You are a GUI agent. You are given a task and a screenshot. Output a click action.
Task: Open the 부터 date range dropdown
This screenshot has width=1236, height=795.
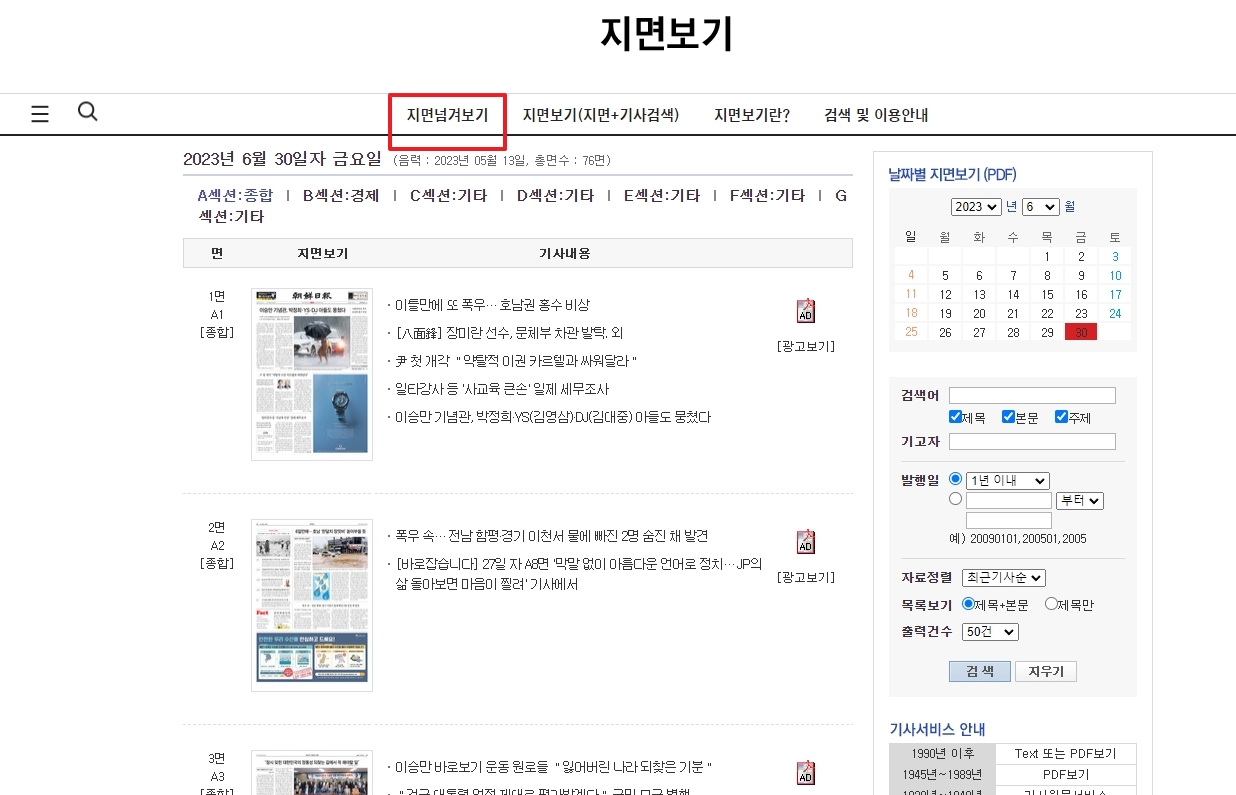[x=1079, y=501]
